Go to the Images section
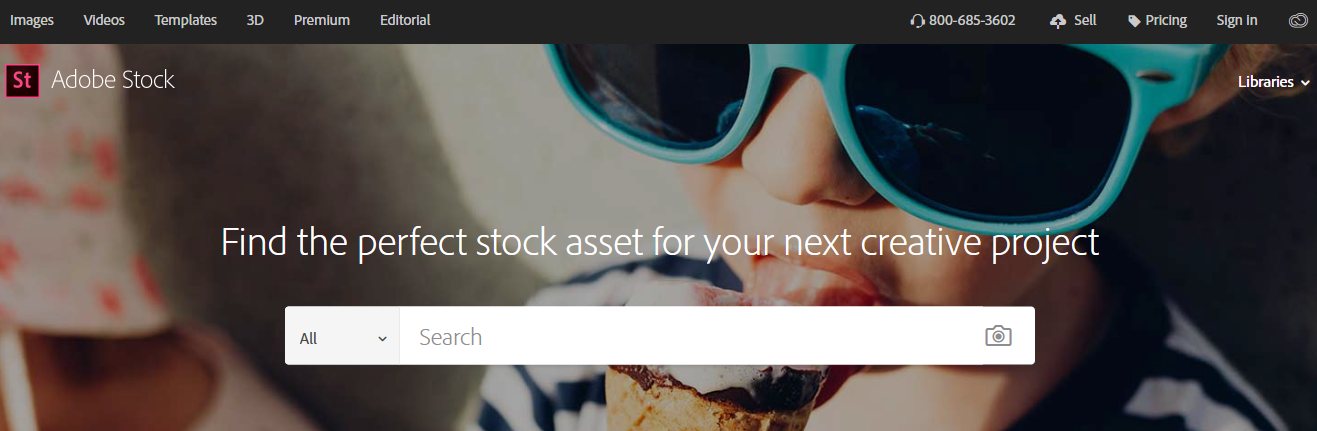1317x431 pixels. (32, 20)
